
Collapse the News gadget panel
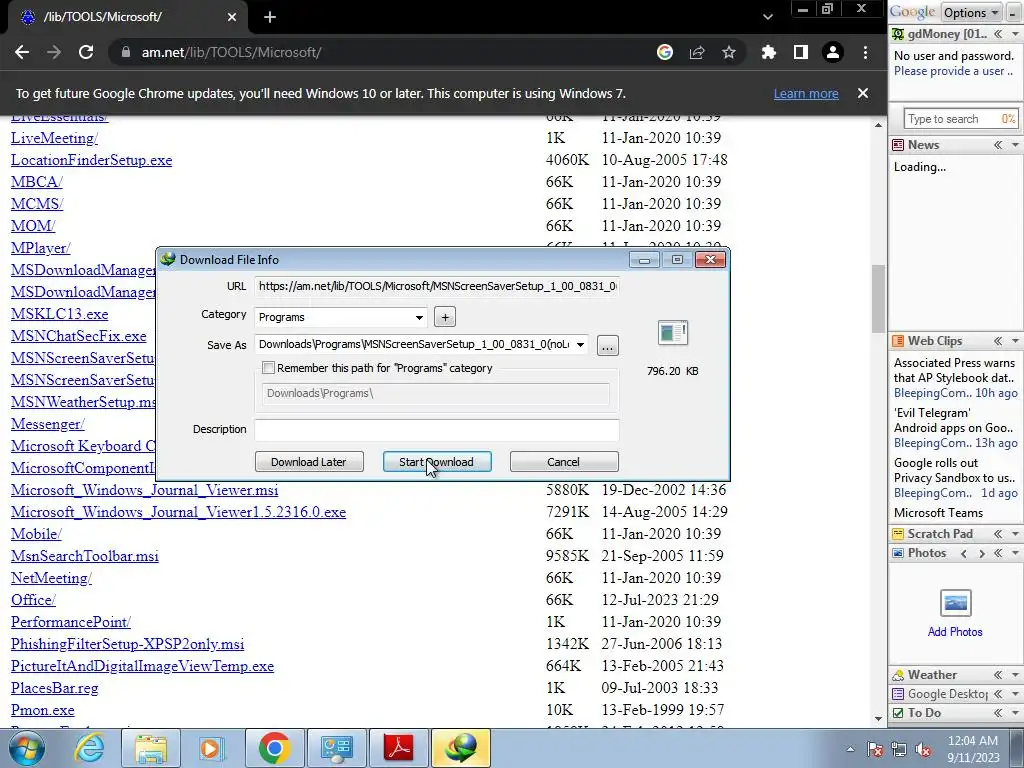[x=998, y=145]
